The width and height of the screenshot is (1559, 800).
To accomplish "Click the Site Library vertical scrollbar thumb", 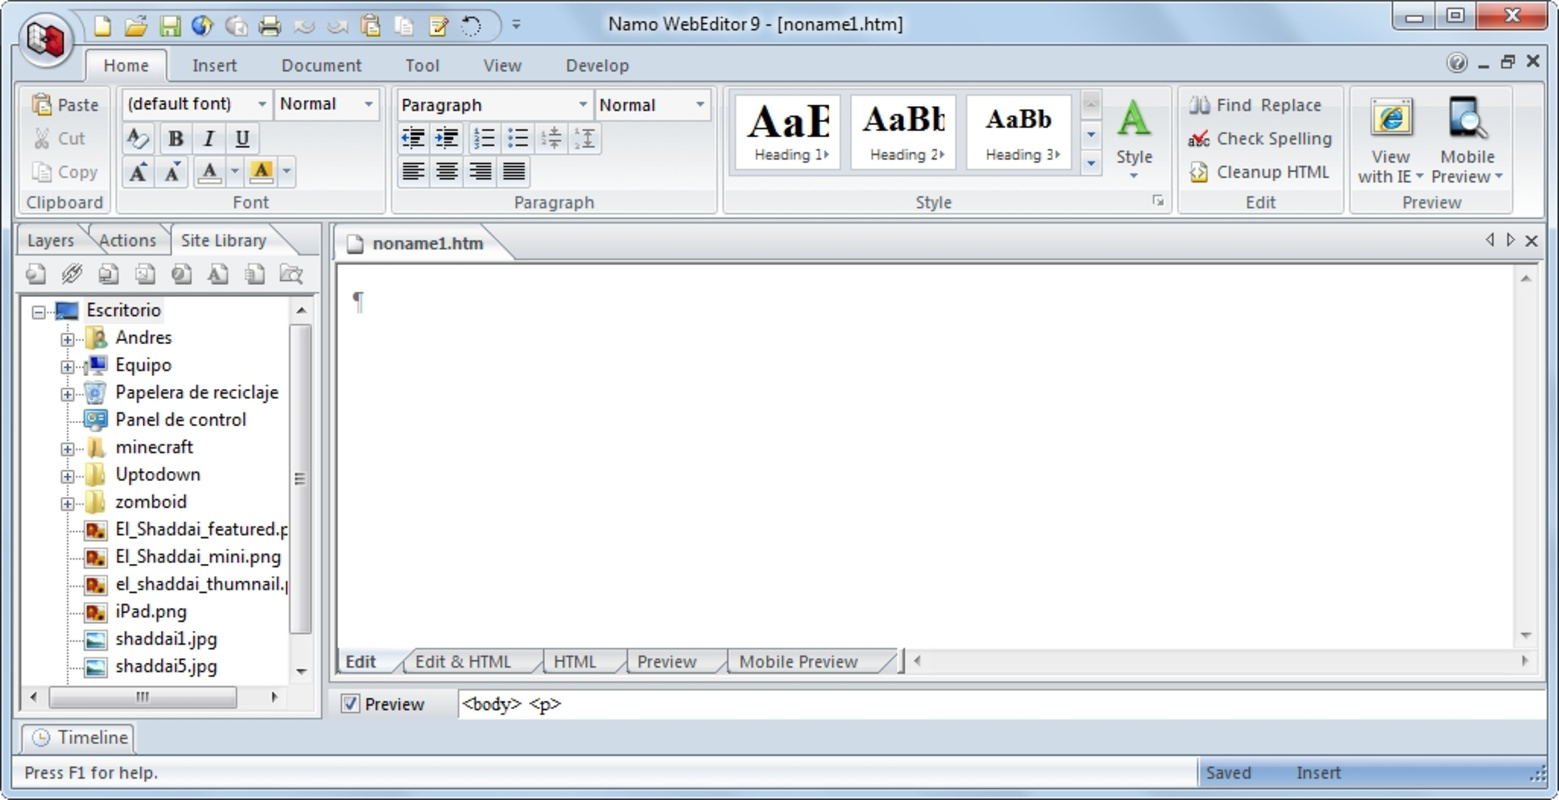I will click(x=300, y=478).
